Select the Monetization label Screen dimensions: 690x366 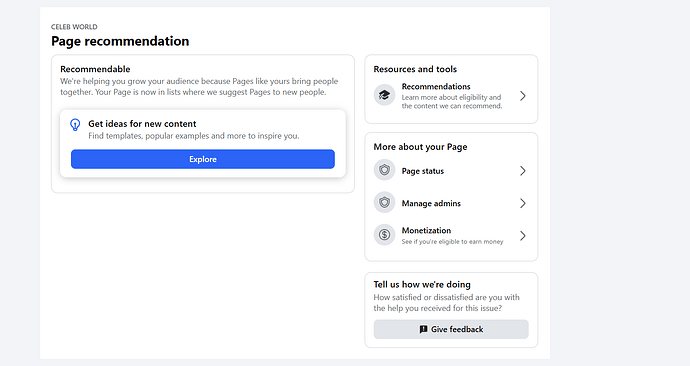426,231
